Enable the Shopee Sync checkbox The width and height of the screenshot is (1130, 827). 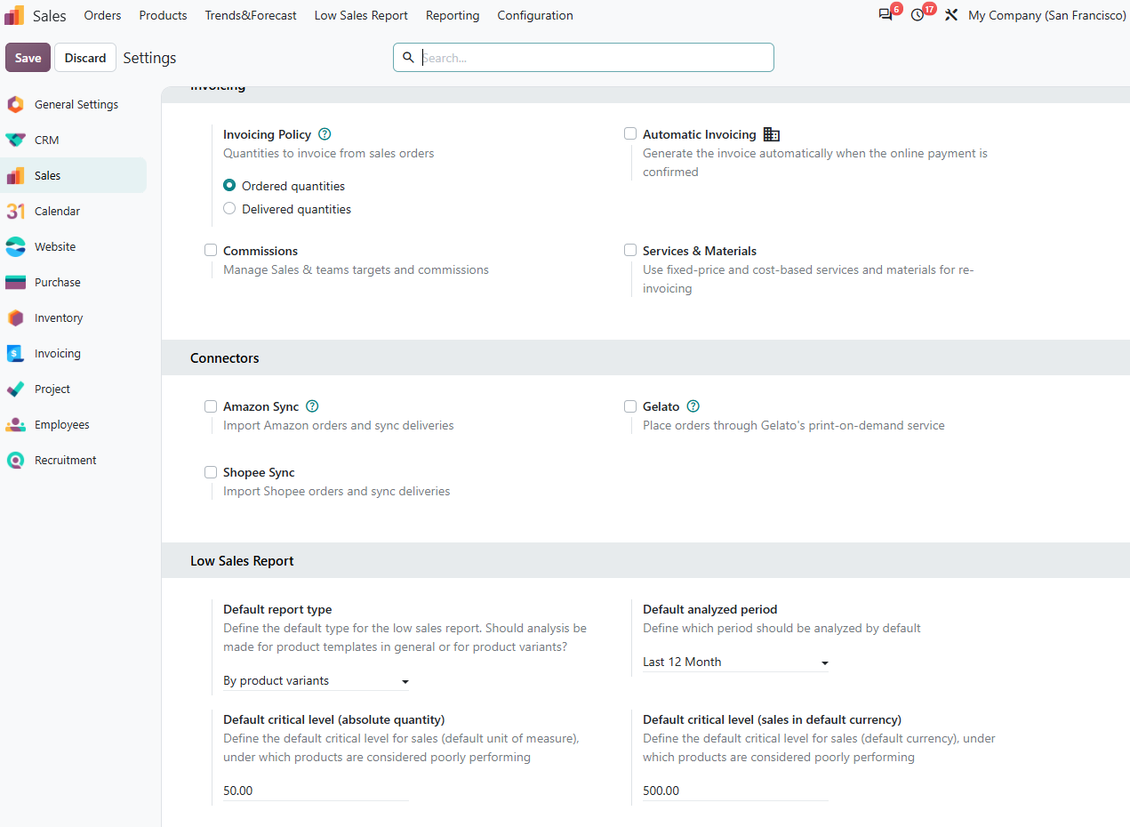coord(210,473)
